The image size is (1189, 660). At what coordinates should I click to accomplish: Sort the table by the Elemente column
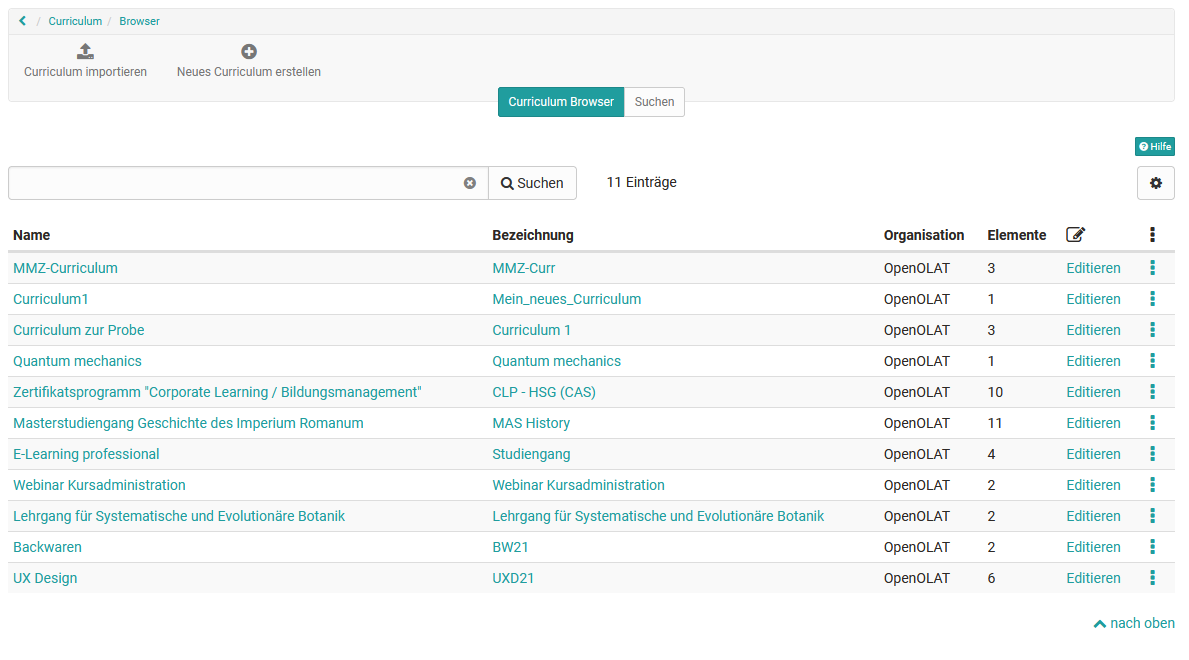1016,235
